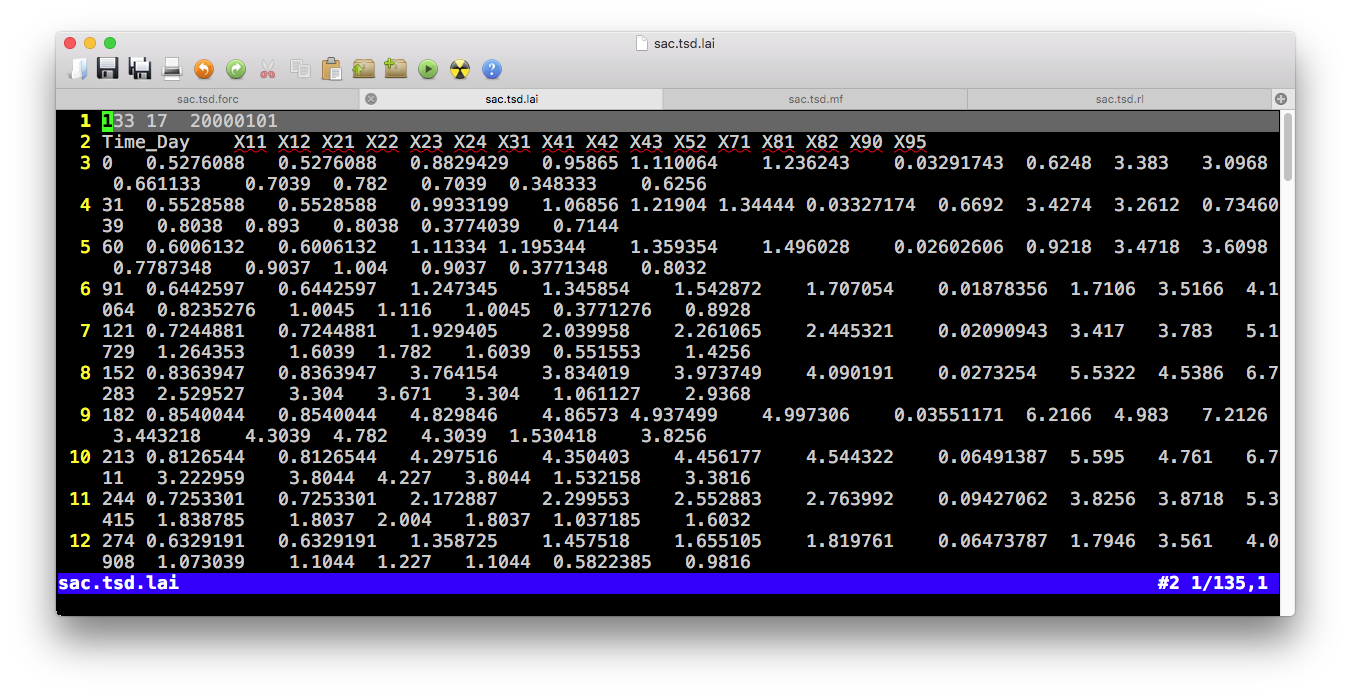The width and height of the screenshot is (1351, 696).
Task: Run script with green play icon
Action: tap(428, 69)
